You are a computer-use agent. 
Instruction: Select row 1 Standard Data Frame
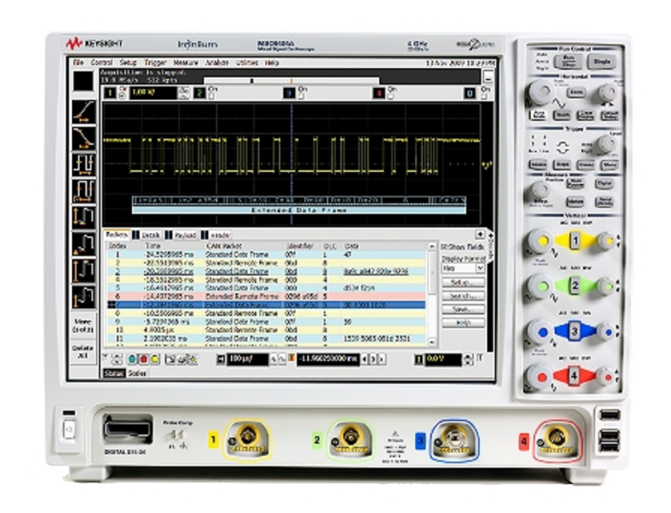coord(266,255)
